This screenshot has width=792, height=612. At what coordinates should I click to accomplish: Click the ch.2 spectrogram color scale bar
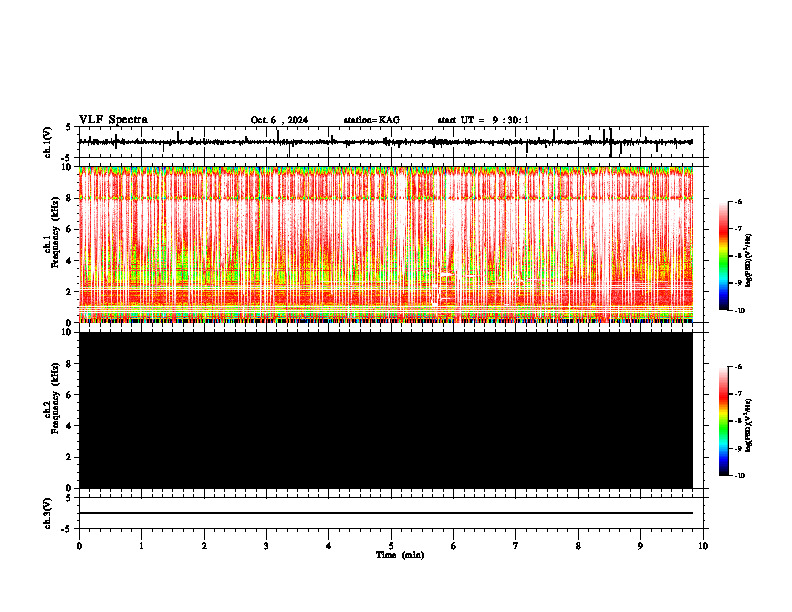pos(724,421)
